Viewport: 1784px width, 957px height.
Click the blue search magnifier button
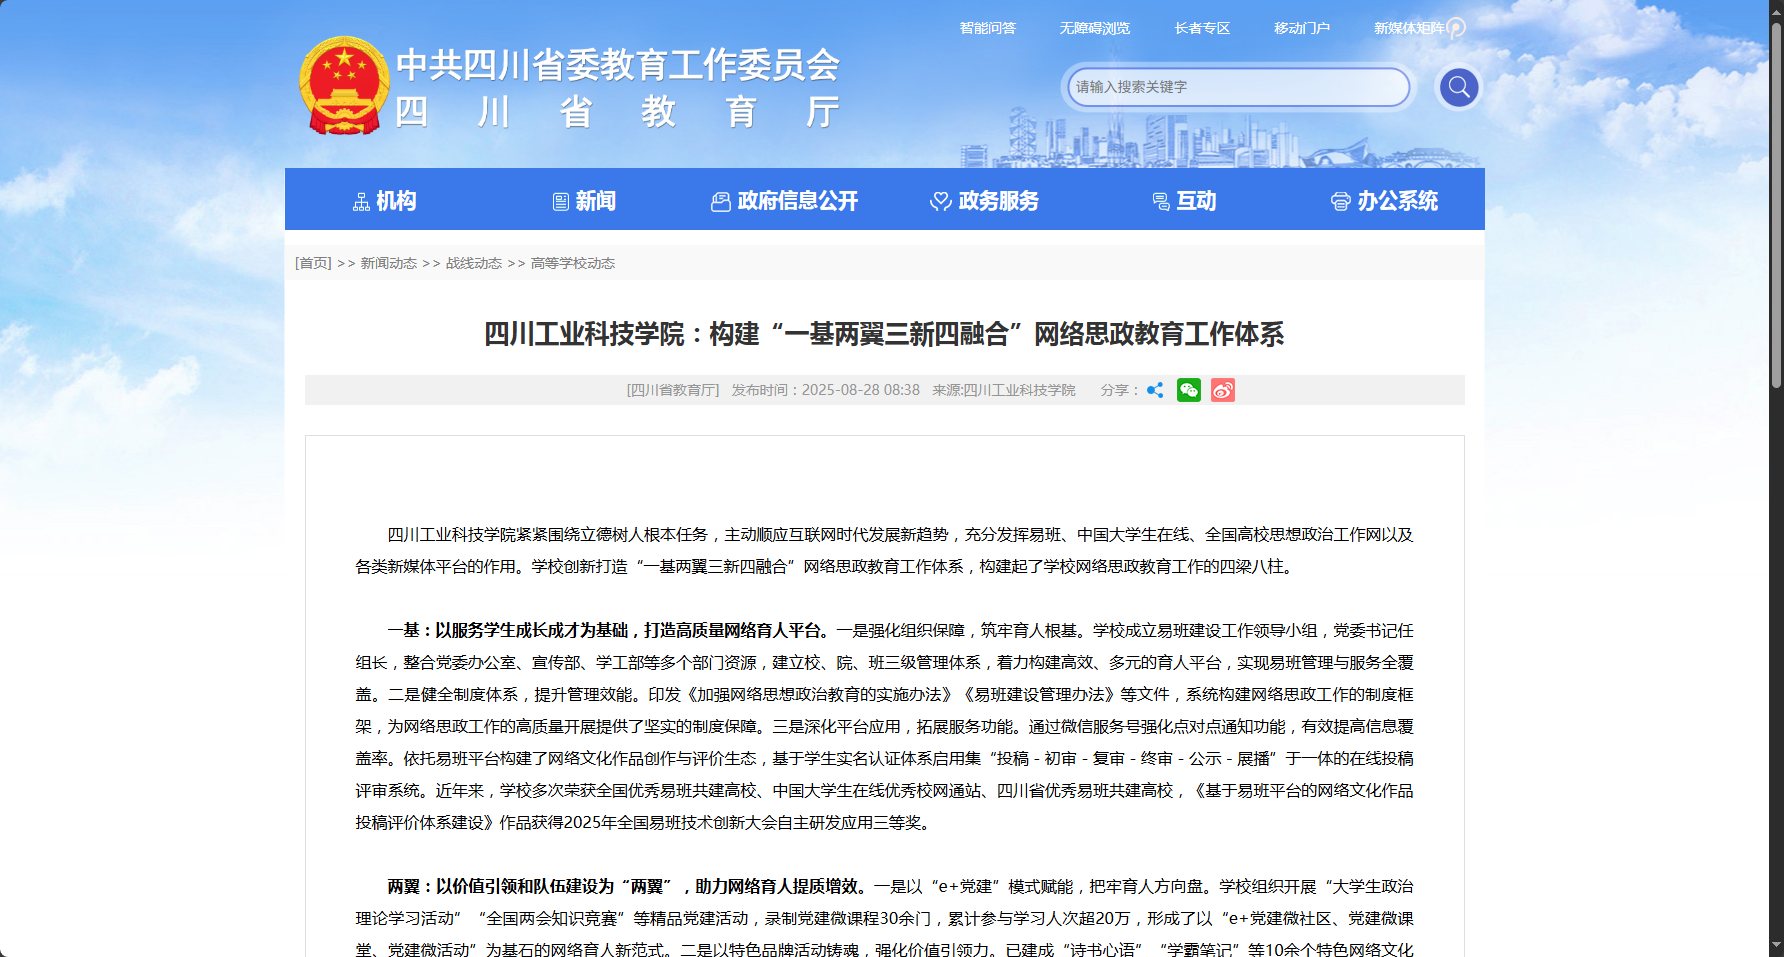click(1458, 88)
